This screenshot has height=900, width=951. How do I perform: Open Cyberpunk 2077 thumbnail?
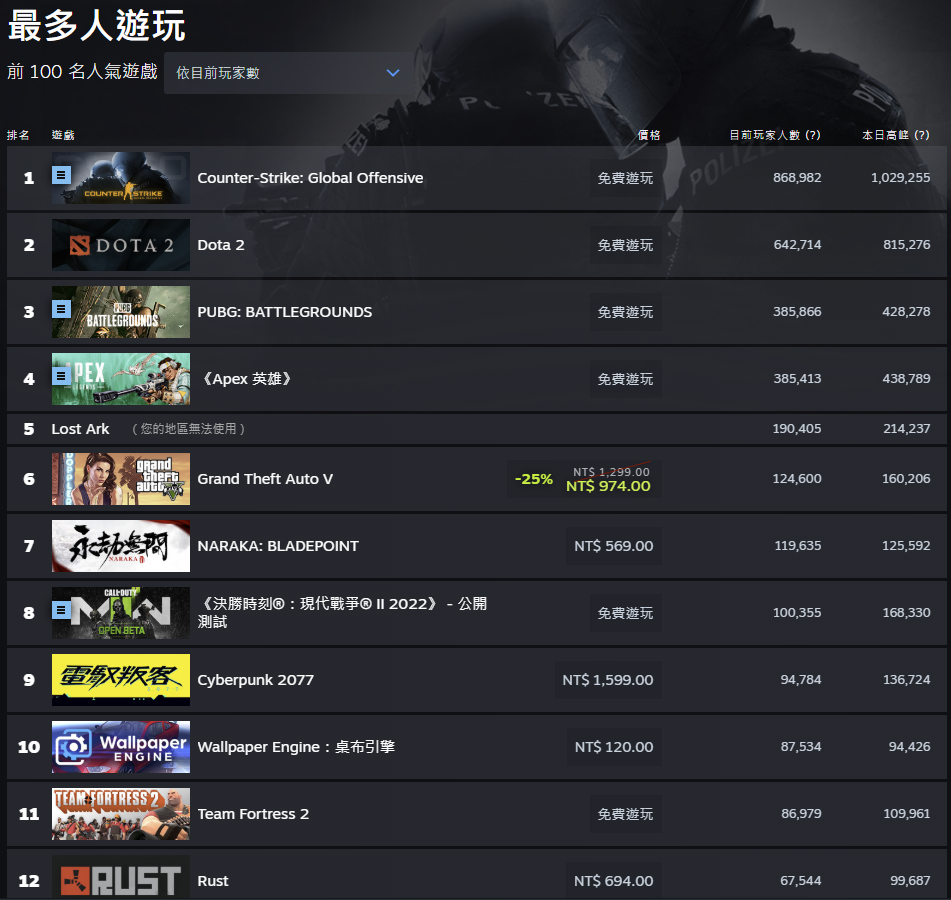(121, 680)
